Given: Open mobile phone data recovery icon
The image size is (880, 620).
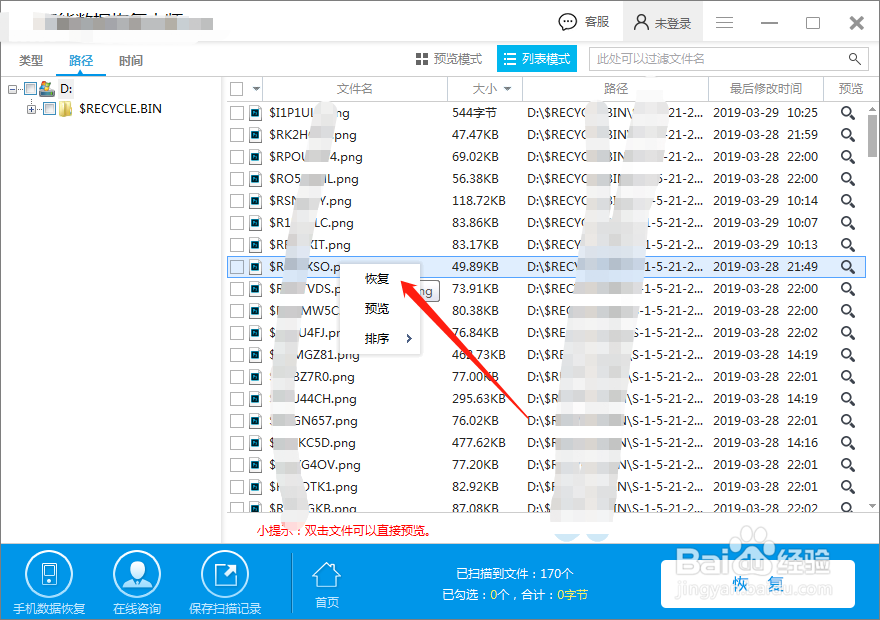Looking at the screenshot, I should (49, 575).
